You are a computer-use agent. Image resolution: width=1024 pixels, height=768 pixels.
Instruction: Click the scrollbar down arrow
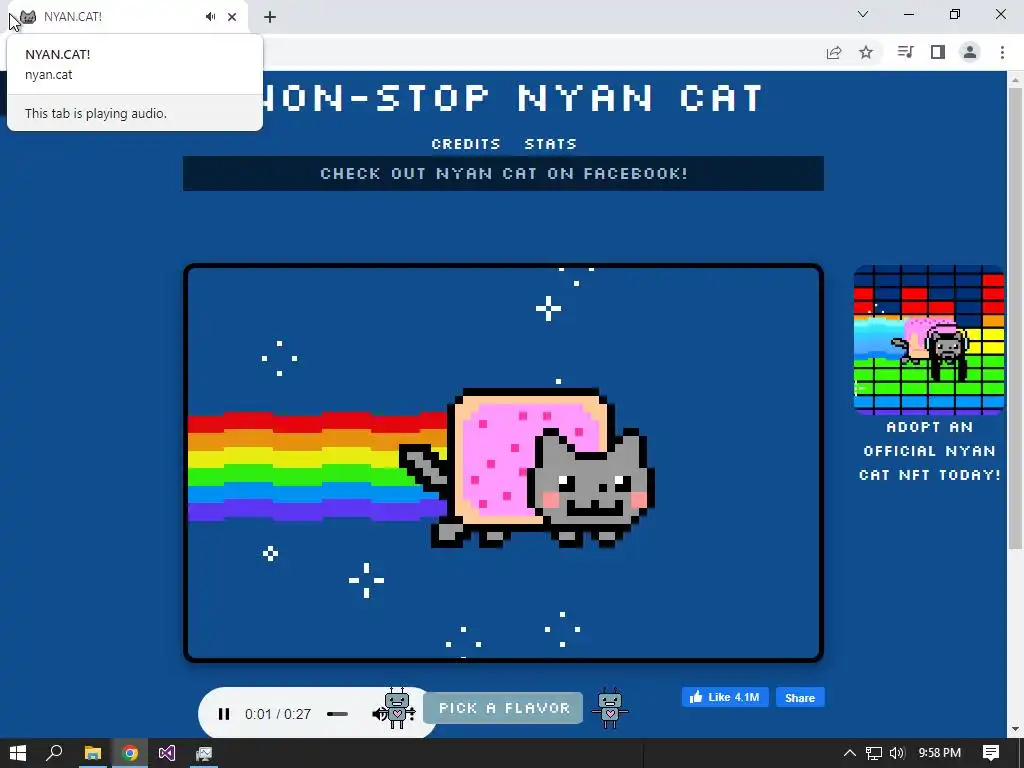[1015, 729]
